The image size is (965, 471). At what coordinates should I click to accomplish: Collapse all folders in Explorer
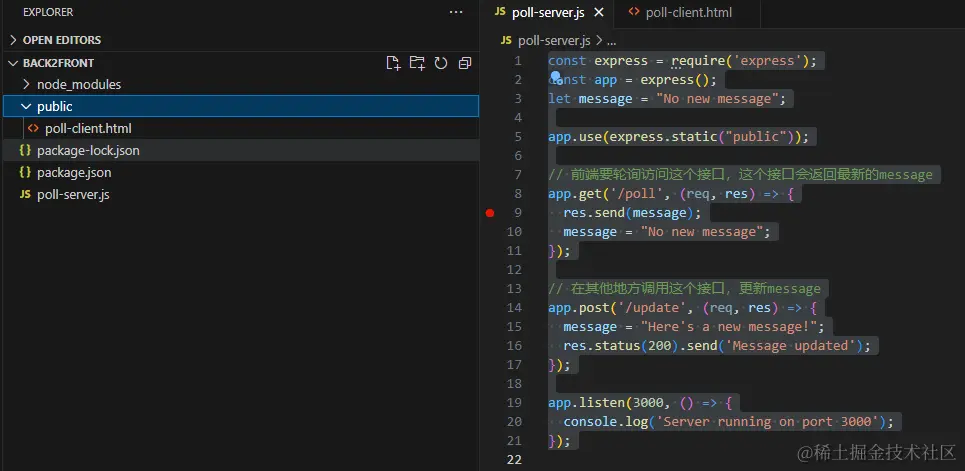(x=465, y=63)
